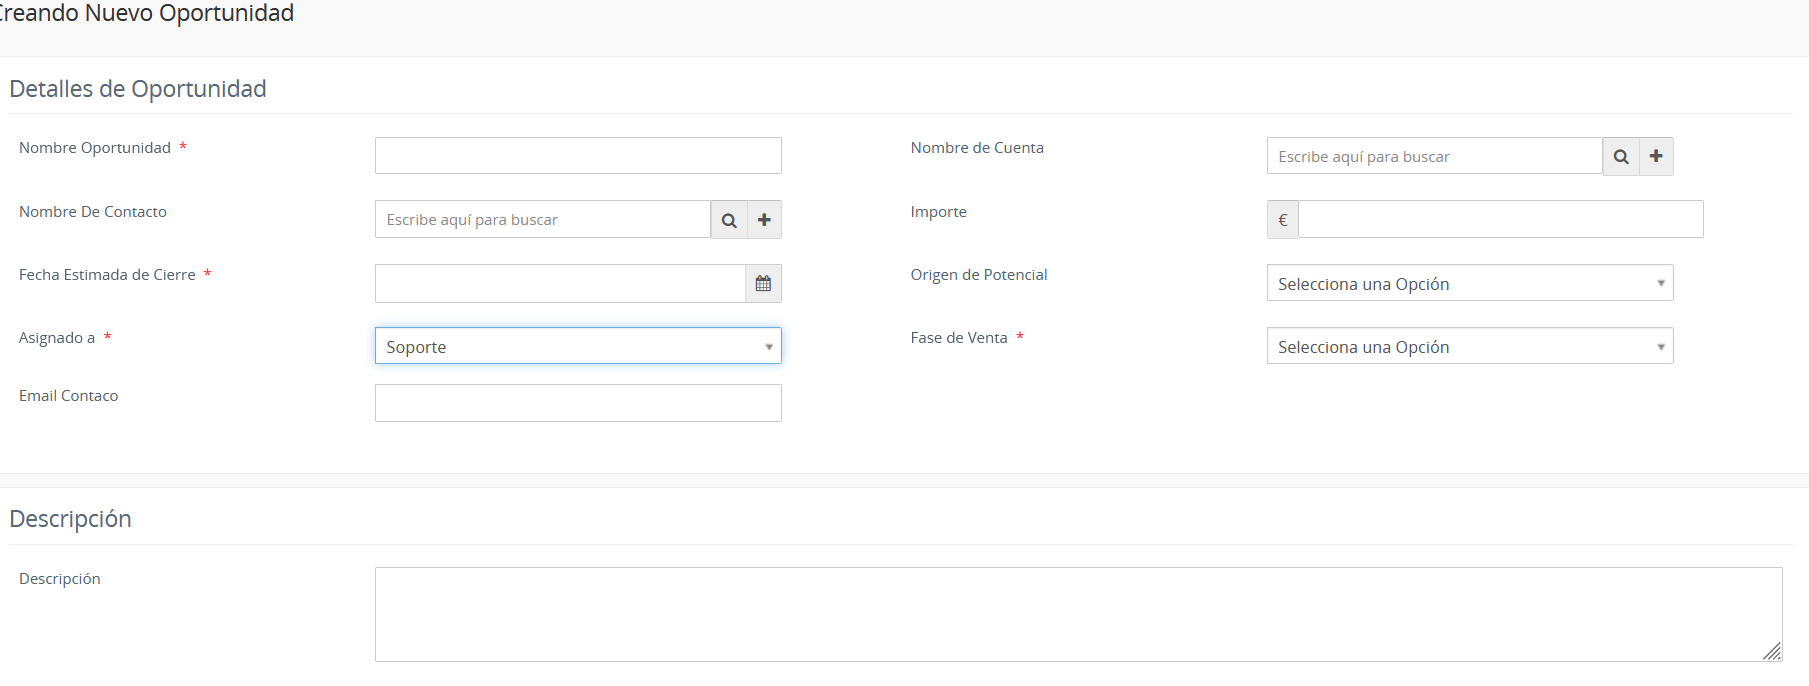Image resolution: width=1809 pixels, height=686 pixels.
Task: Search for an account in Nombre de Cuenta
Action: click(x=1621, y=156)
